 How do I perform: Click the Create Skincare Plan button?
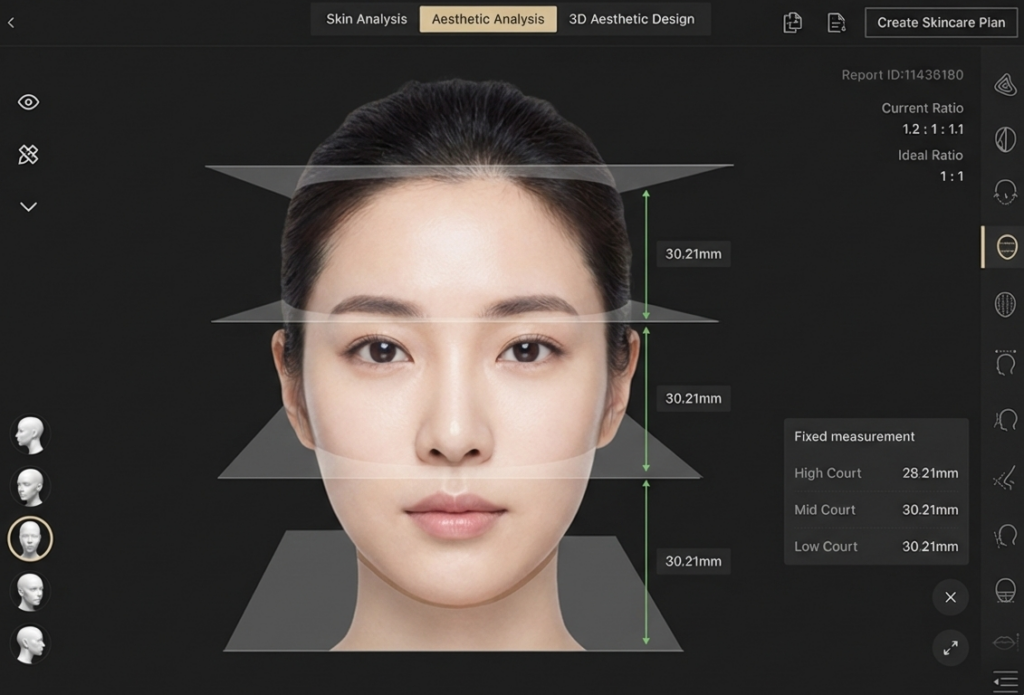(941, 22)
